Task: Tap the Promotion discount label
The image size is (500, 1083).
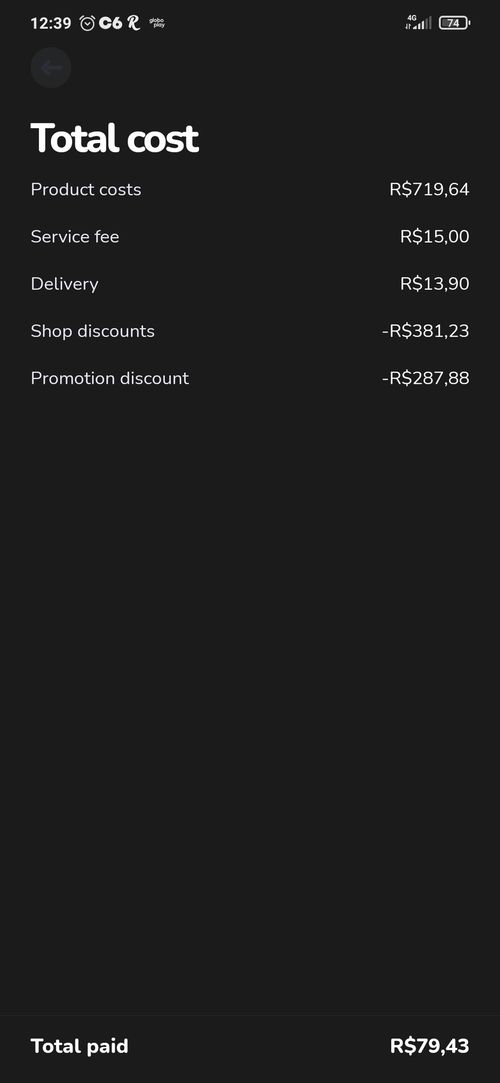Action: [109, 378]
